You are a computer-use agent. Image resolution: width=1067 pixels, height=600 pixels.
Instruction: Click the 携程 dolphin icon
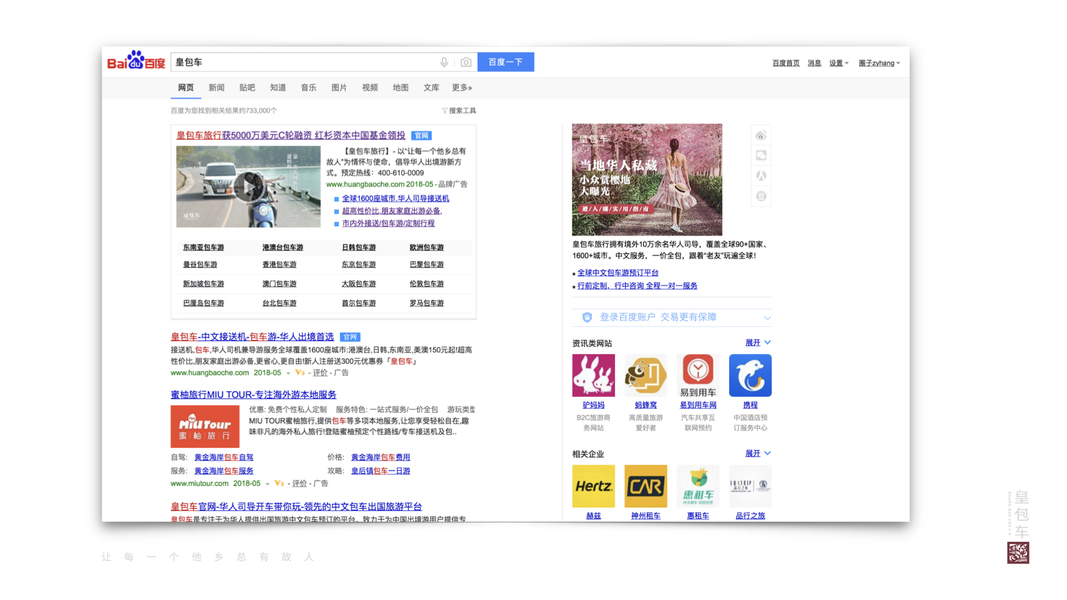pos(751,376)
